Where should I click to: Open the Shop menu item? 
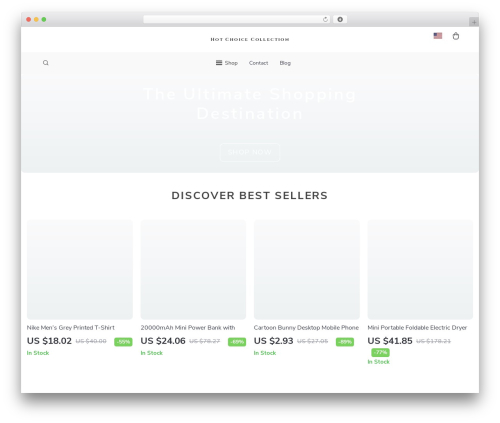(x=231, y=63)
